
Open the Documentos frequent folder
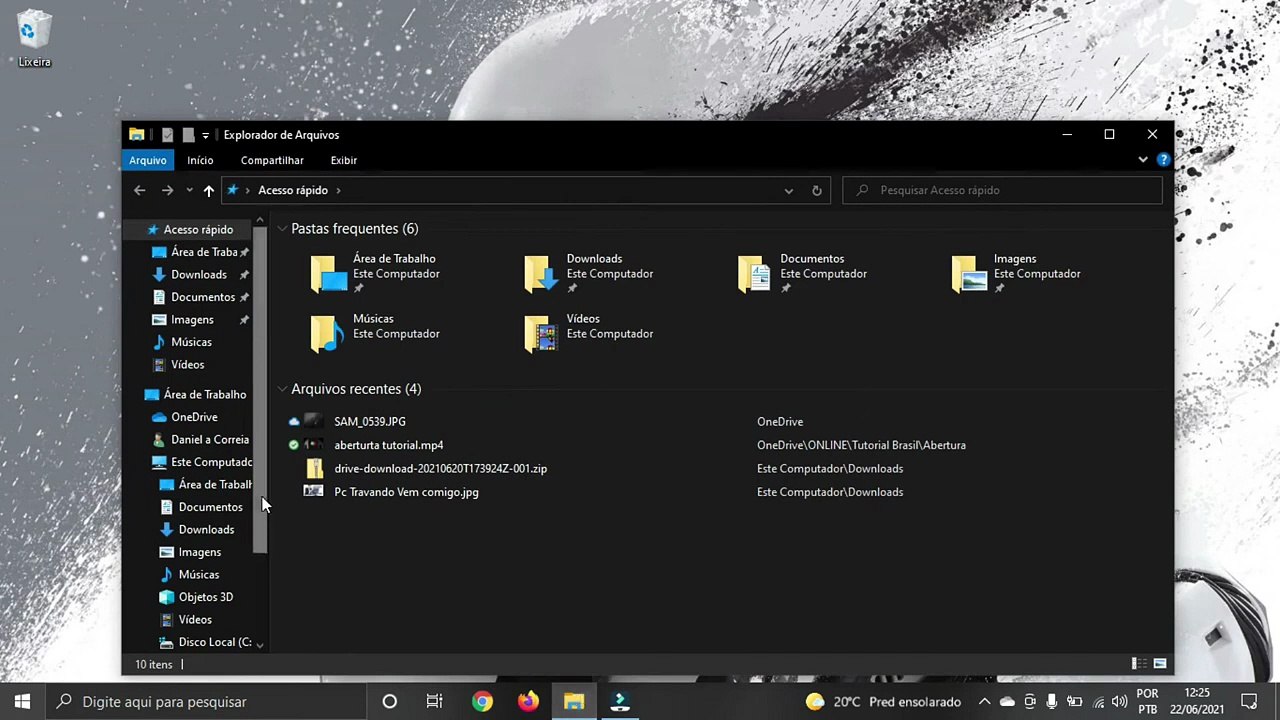click(804, 273)
